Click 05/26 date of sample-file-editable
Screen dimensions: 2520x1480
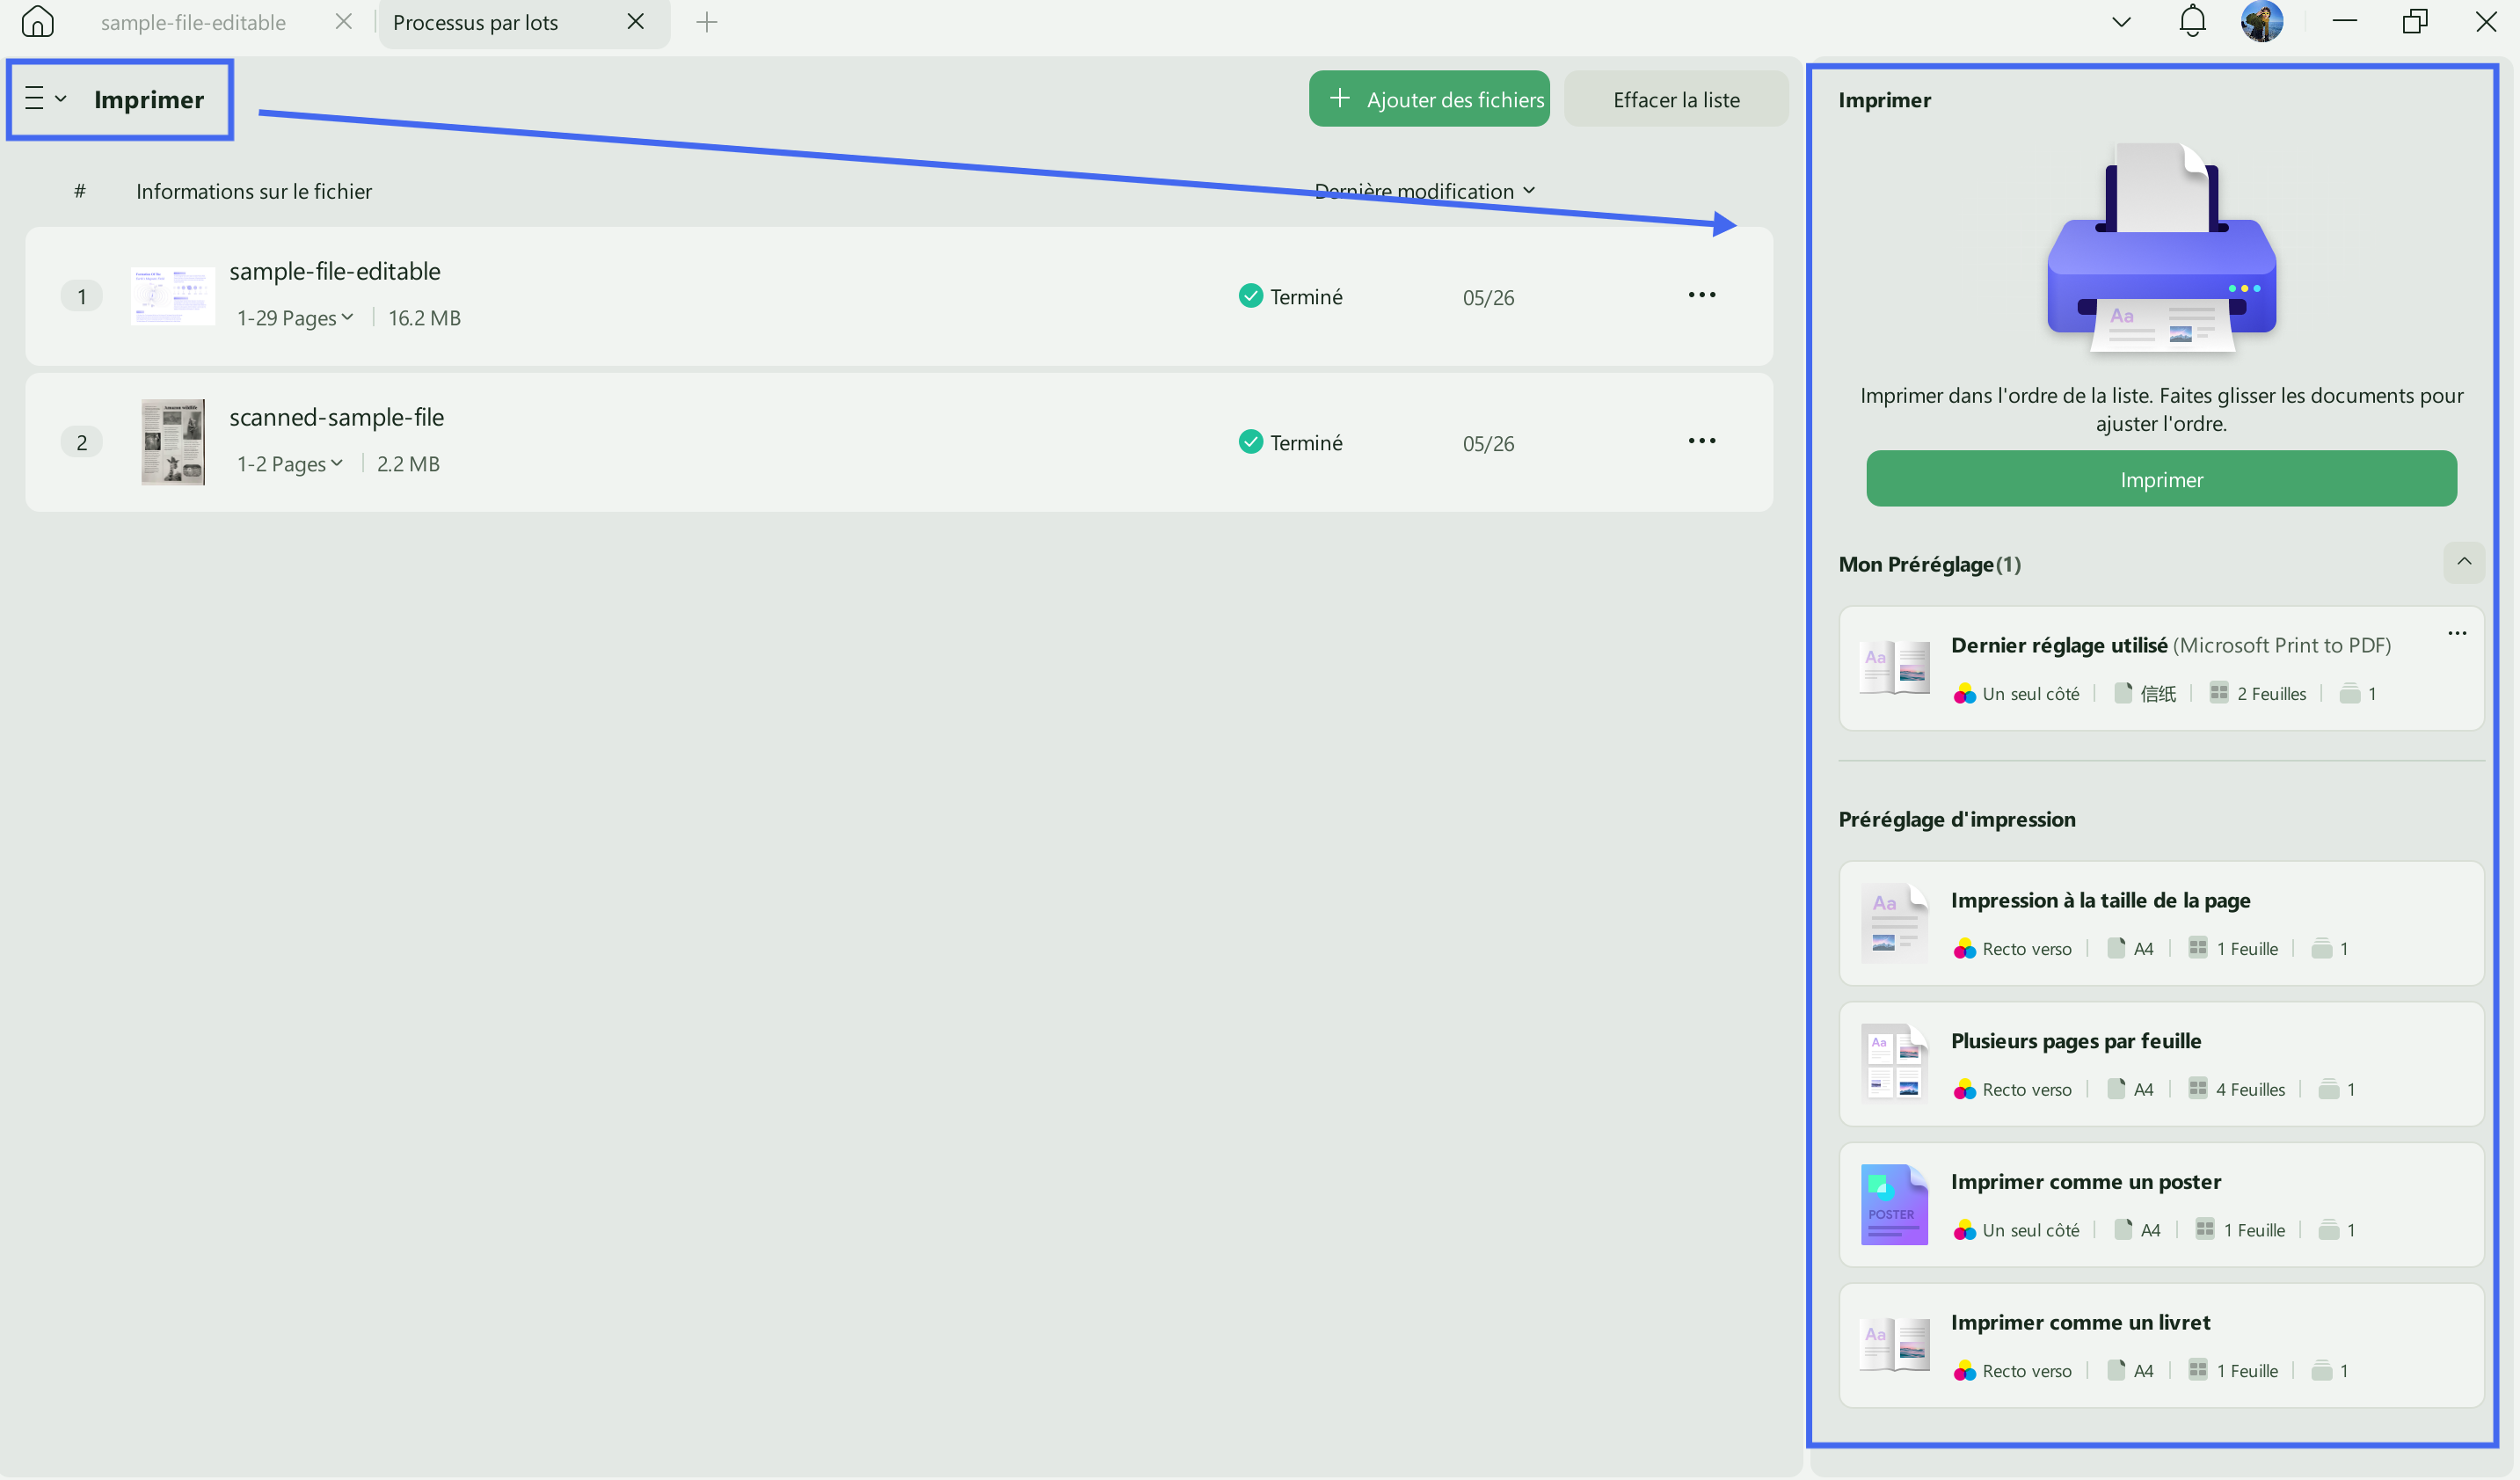coord(1488,298)
